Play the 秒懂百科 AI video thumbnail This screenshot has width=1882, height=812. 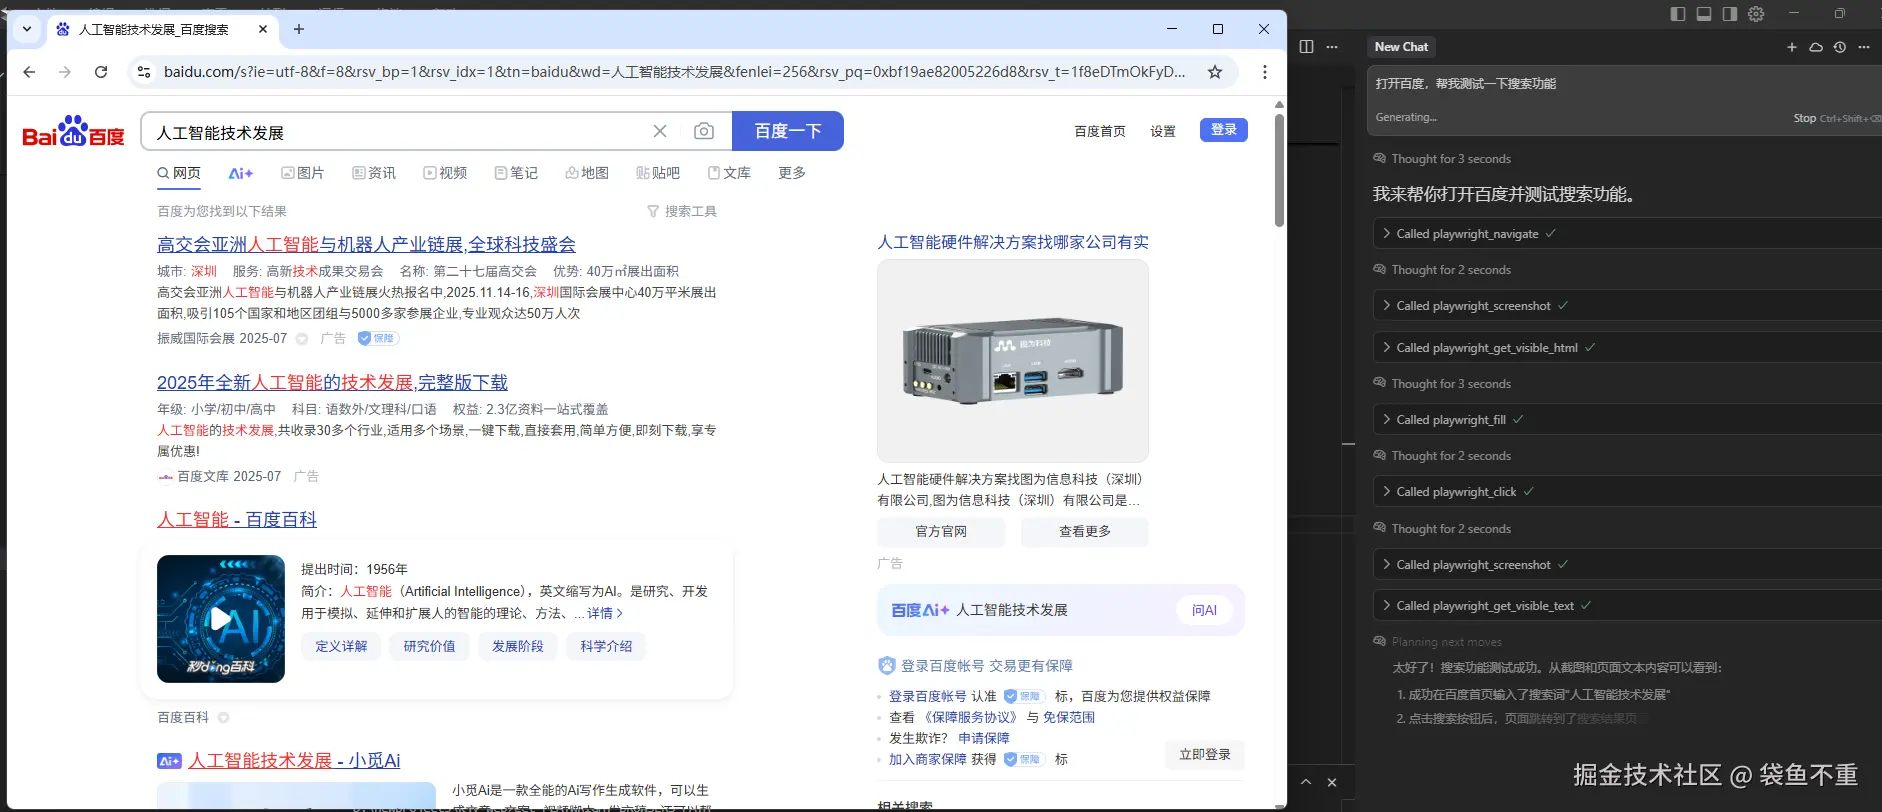221,619
